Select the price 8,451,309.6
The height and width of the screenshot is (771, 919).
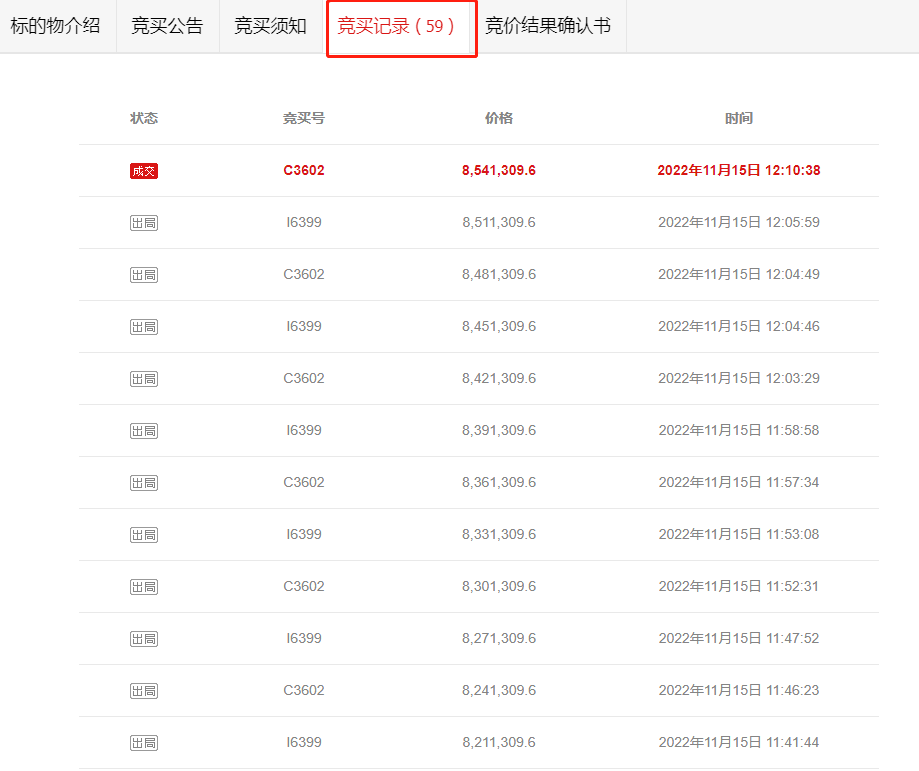[x=499, y=326]
